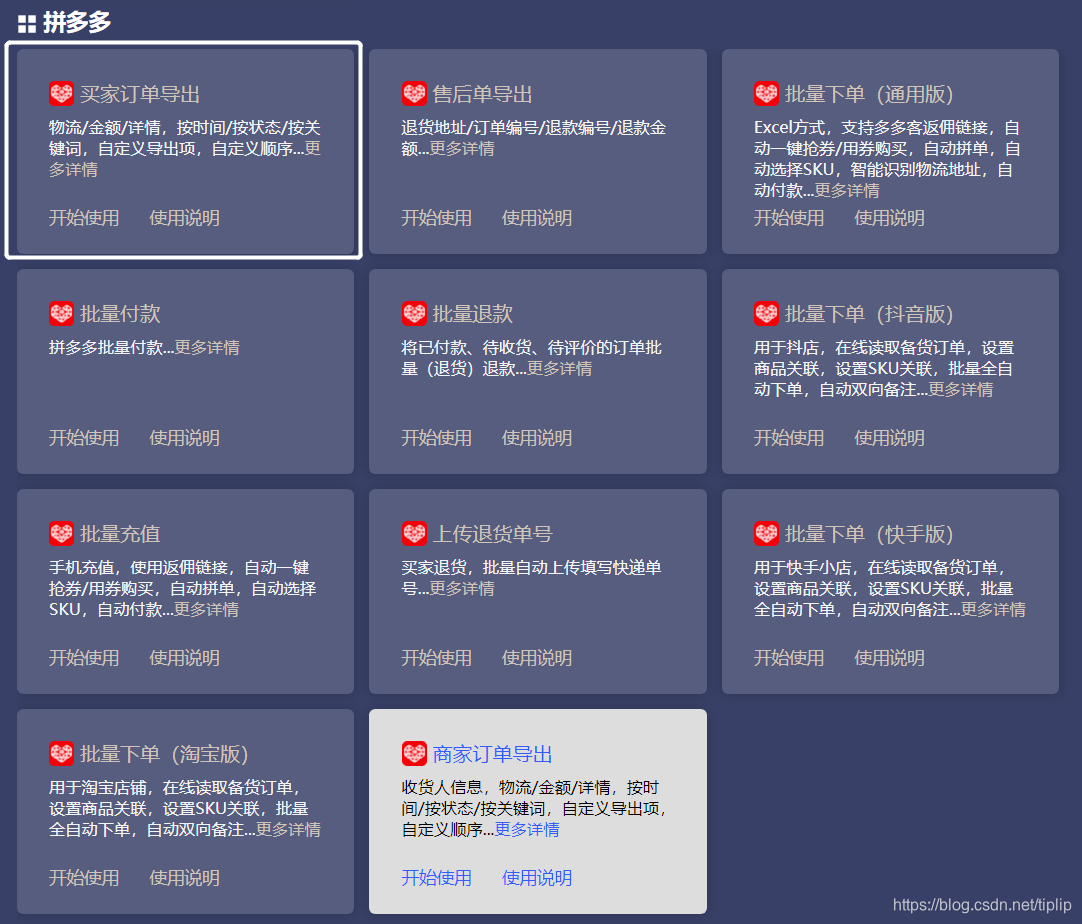Click 使用说明 on 批量下单（通用版） card
Viewport: 1082px width, 924px height.
coord(889,218)
